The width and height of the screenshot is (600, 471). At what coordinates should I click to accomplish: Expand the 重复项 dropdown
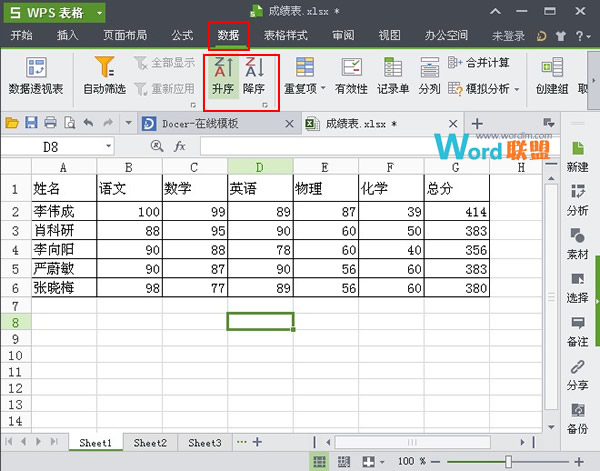point(303,89)
